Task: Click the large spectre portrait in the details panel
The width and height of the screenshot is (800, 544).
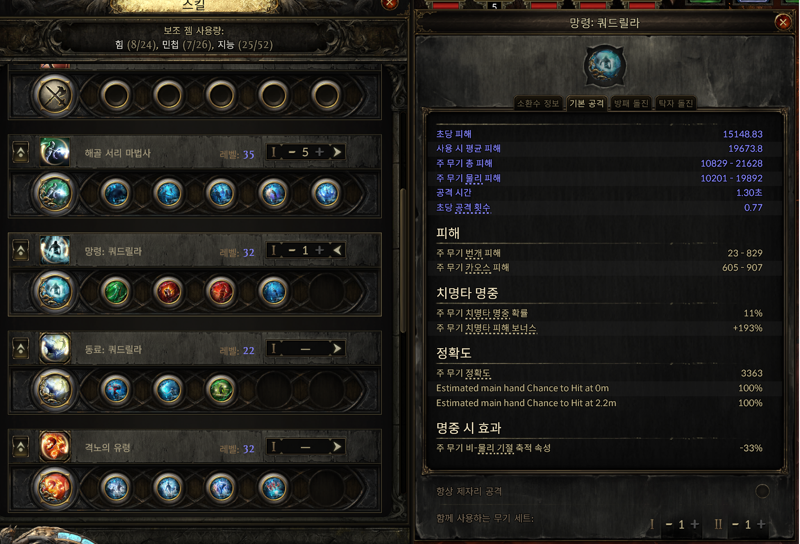Action: 605,66
